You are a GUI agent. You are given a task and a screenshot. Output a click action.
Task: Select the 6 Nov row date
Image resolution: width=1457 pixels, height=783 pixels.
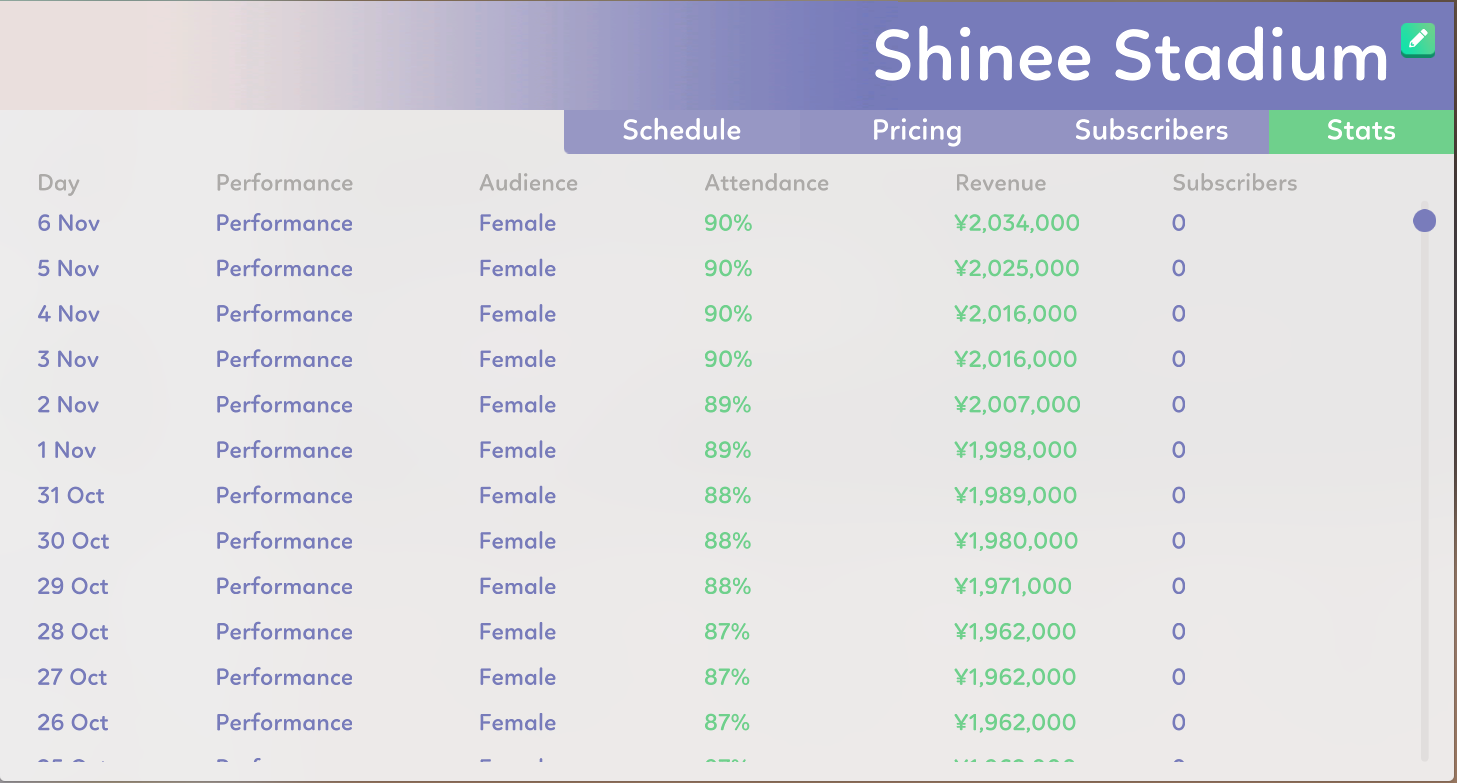(x=69, y=223)
